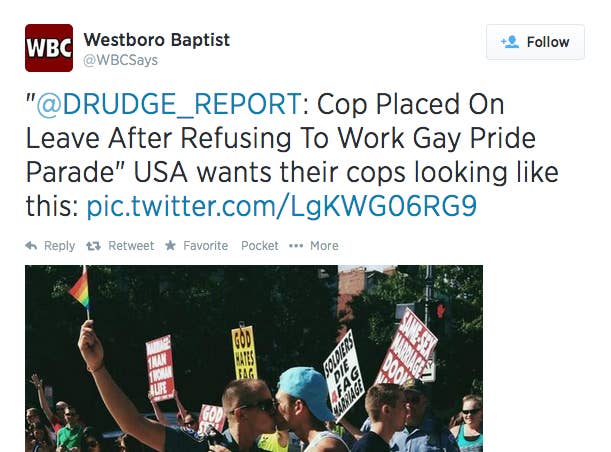Open the @DRUDGE_REPORT mention link
The width and height of the screenshot is (611, 452).
click(x=169, y=104)
